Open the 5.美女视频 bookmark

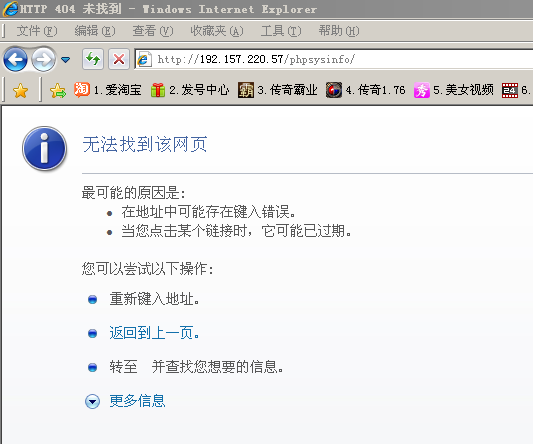[454, 90]
